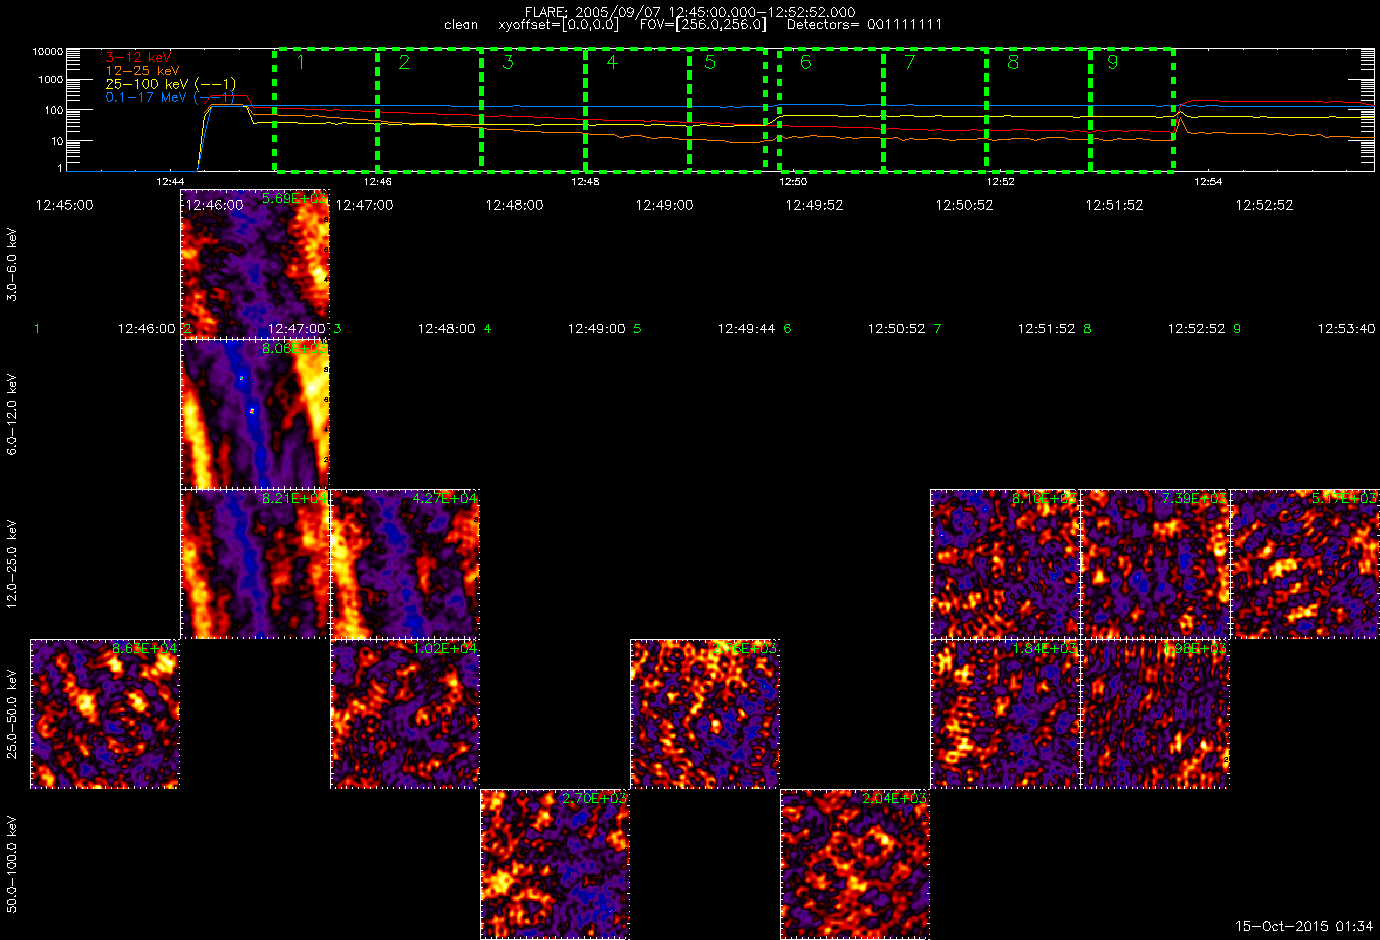
Task: Open the 25.0-50.0 keV image for interval 1
Action: click(x=105, y=714)
